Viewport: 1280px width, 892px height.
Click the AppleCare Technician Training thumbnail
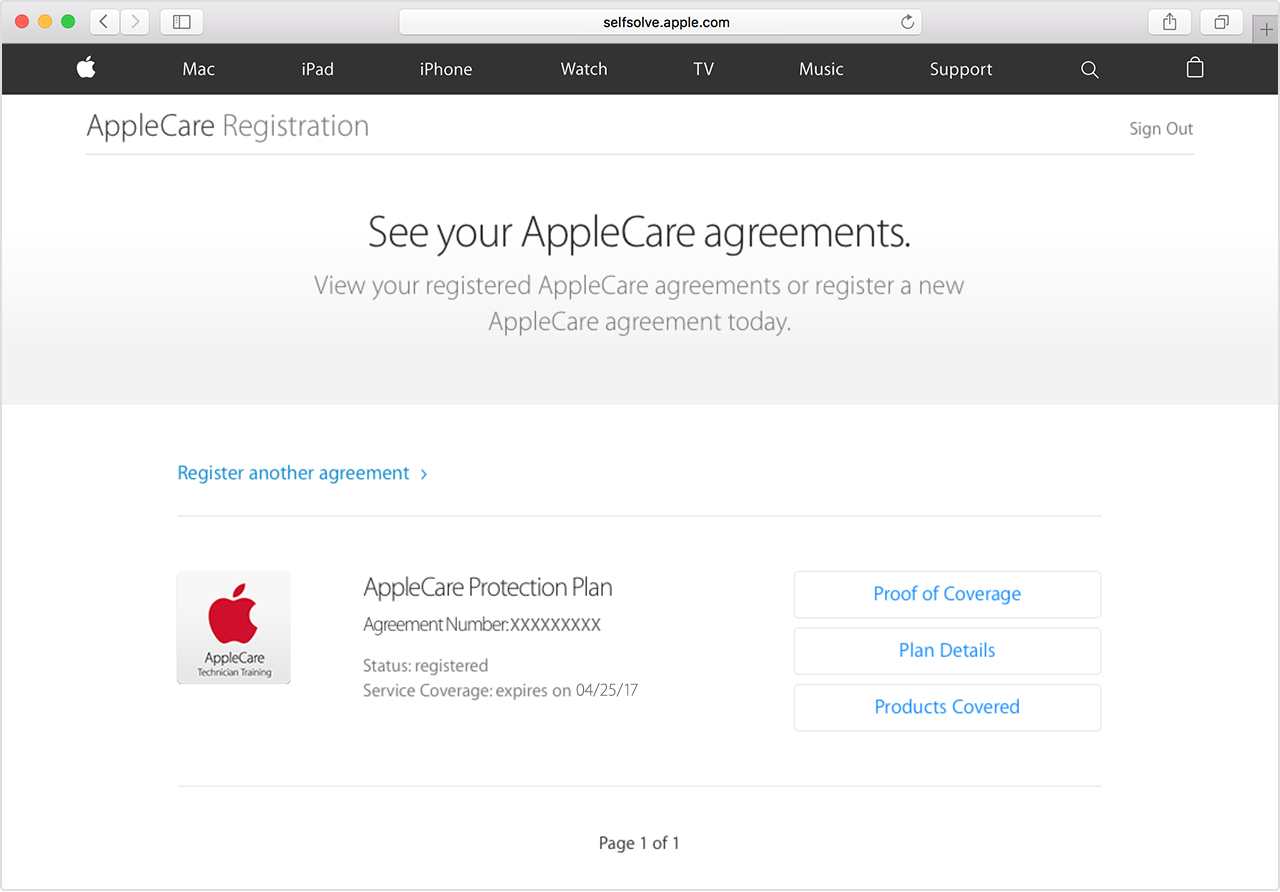(233, 627)
